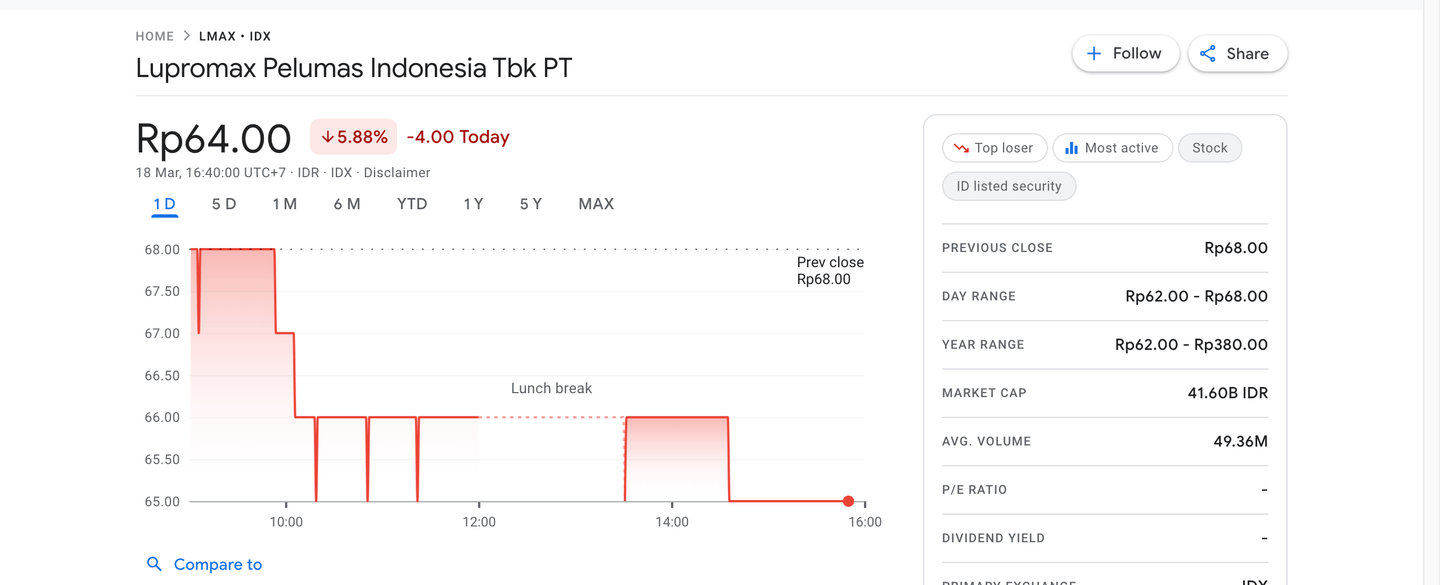Click the red endpoint dot on the chart
The height and width of the screenshot is (585, 1440).
click(x=848, y=501)
